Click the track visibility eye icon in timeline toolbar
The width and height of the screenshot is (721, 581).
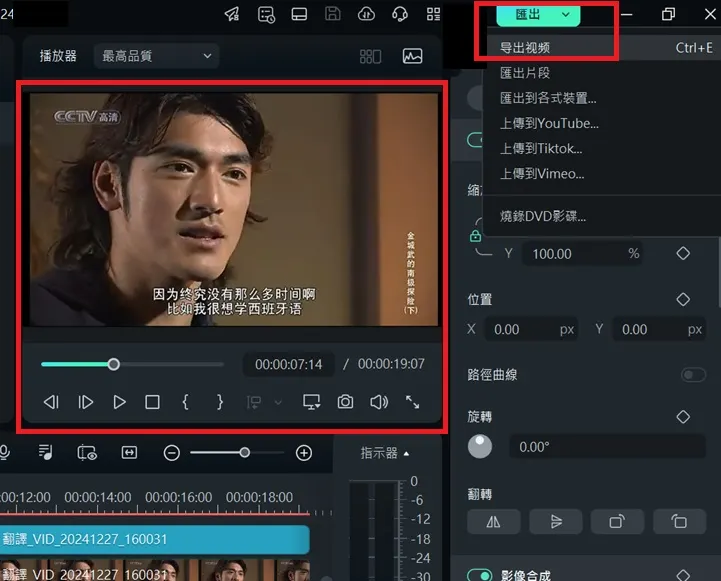click(x=86, y=453)
